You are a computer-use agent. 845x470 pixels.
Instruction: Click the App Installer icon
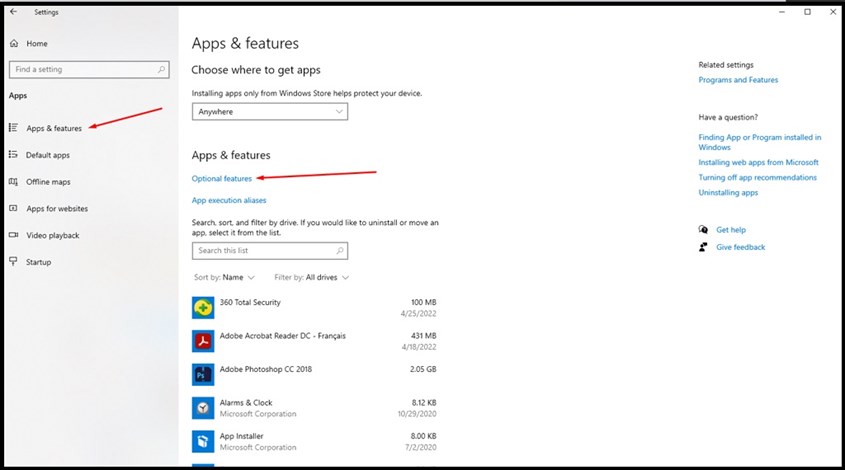coord(203,441)
